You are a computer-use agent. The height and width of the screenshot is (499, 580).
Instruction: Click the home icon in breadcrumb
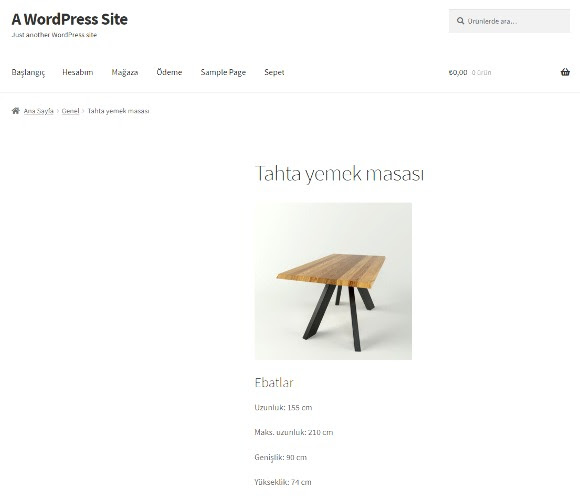16,111
